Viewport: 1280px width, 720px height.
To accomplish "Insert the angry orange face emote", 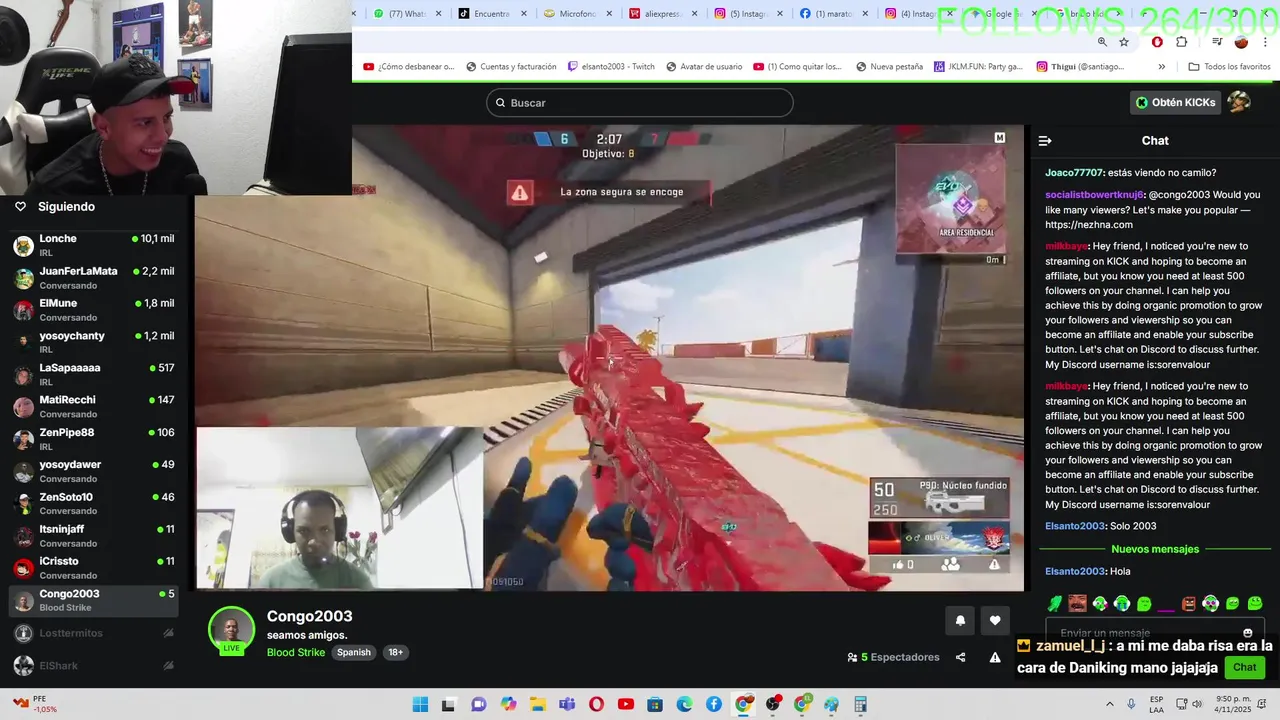I will point(1188,603).
